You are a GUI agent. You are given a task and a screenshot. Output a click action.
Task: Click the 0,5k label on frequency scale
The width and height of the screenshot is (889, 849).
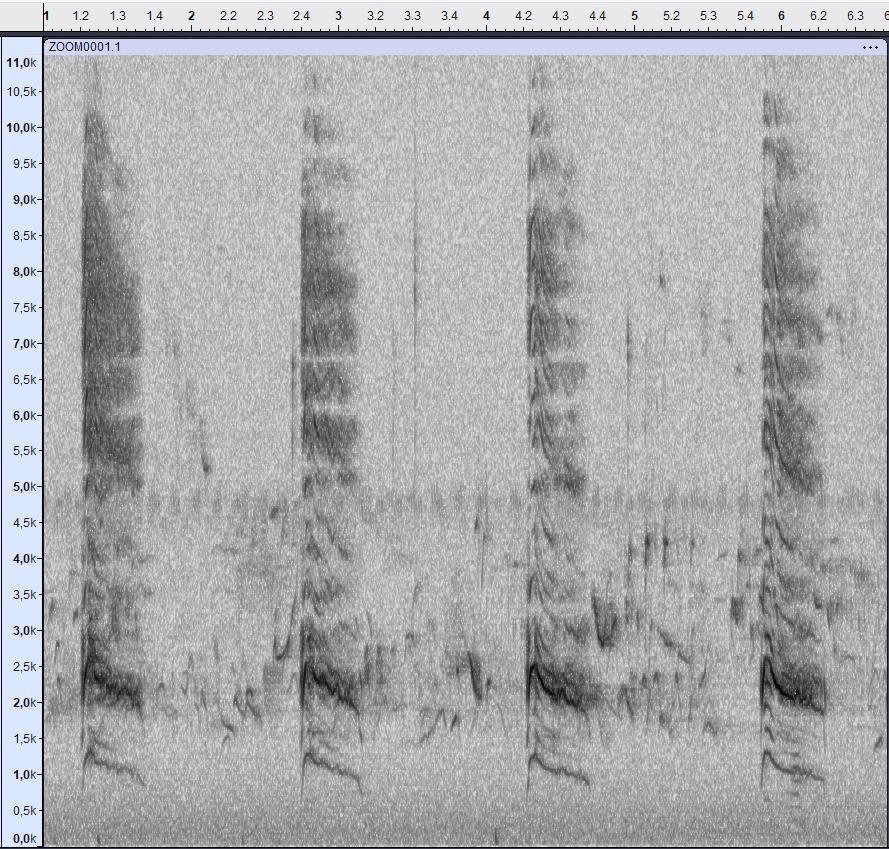click(x=25, y=811)
